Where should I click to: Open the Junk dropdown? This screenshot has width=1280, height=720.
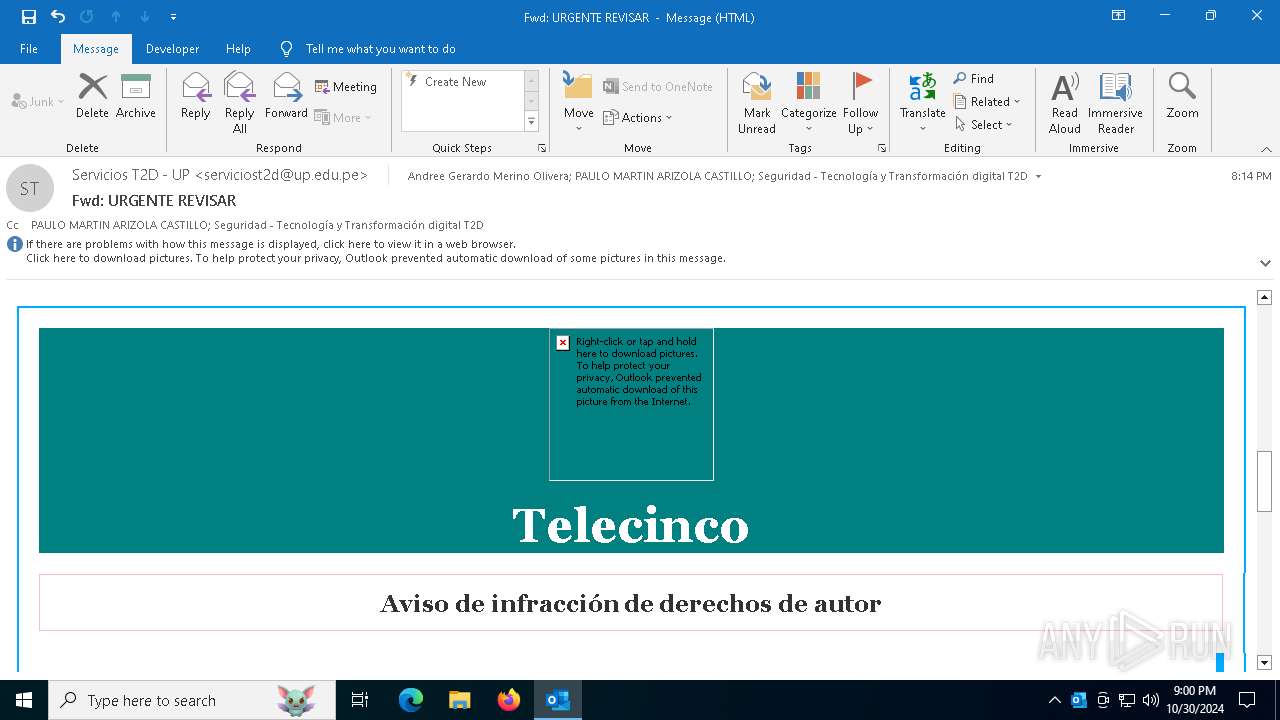click(38, 102)
